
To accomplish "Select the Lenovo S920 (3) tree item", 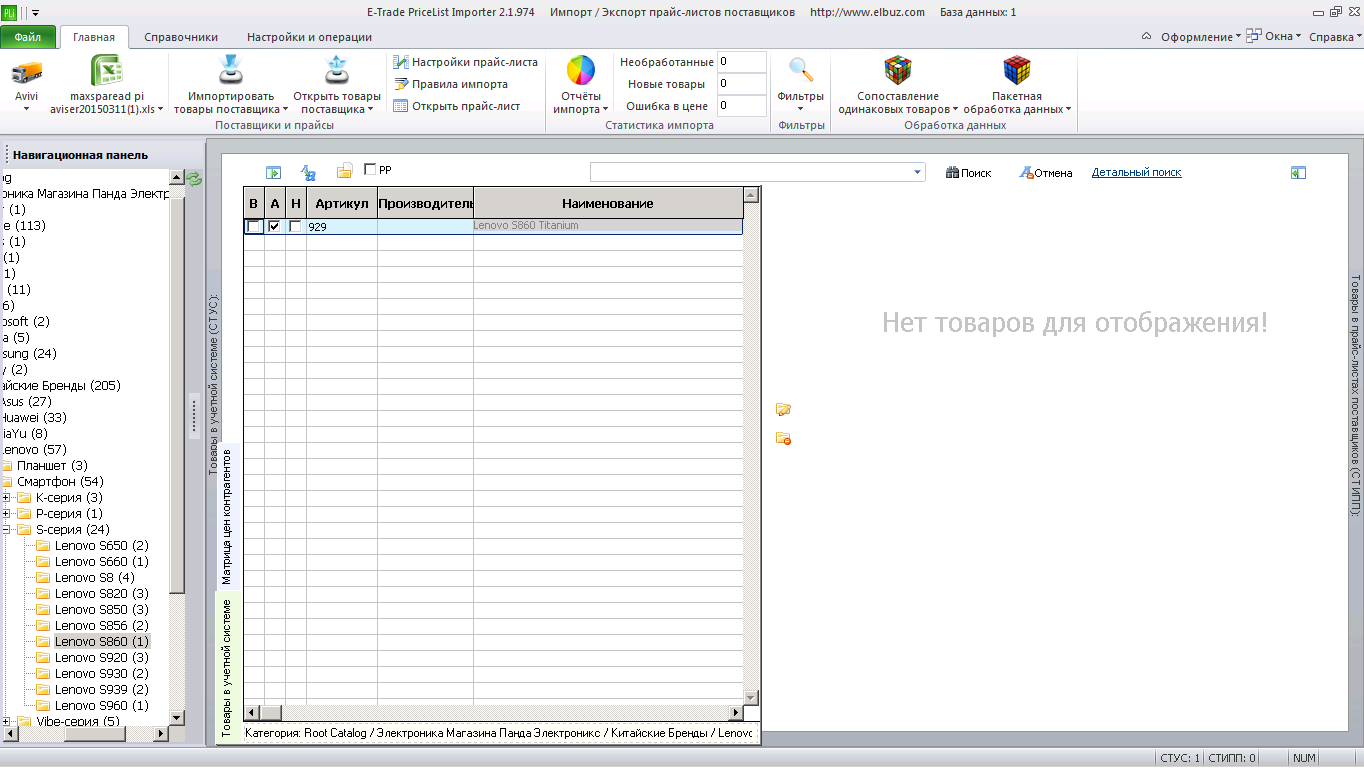I will 102,658.
